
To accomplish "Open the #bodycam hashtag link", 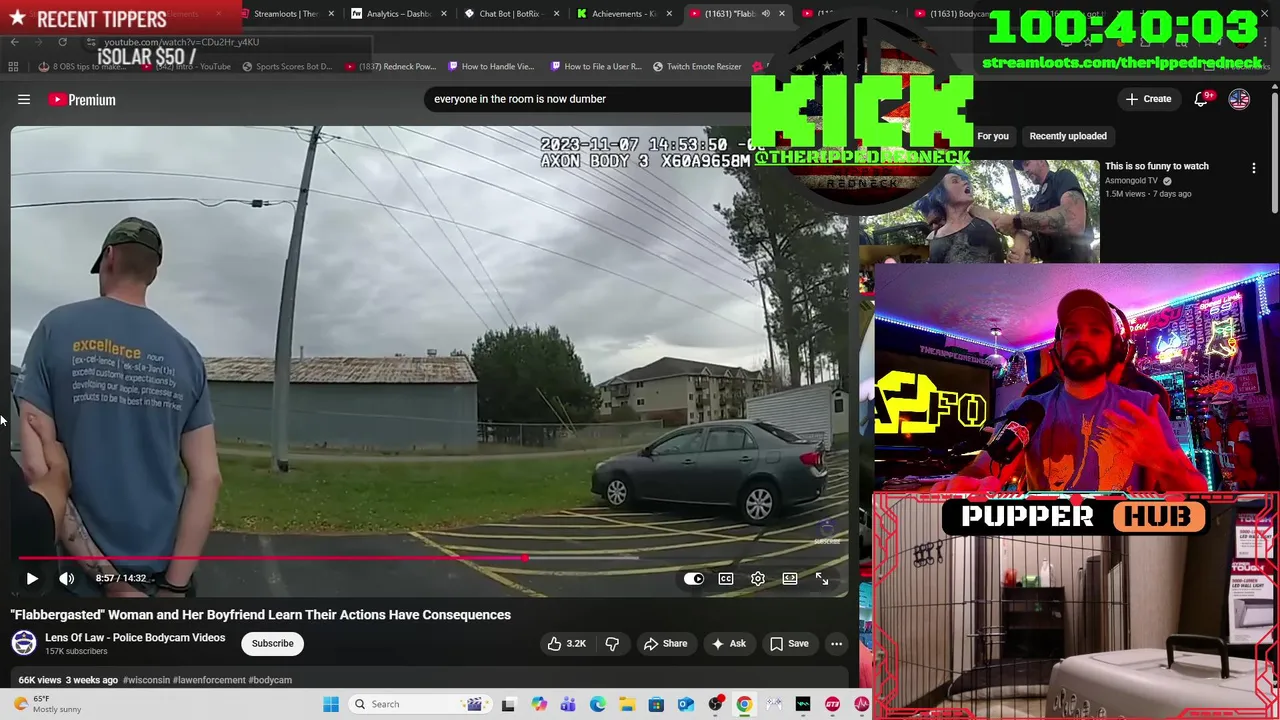I will click(270, 680).
